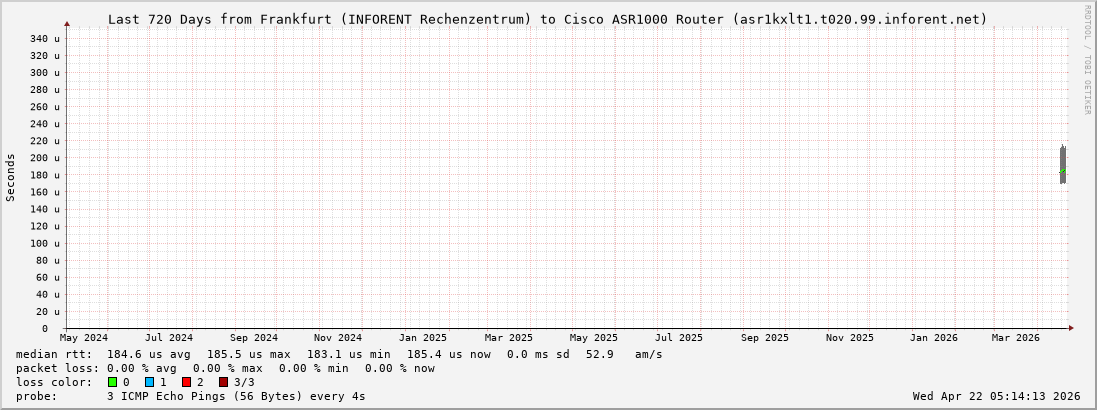The height and width of the screenshot is (410, 1097).
Task: Click the graph title for Cisco ASR1000 Router
Action: click(x=547, y=19)
